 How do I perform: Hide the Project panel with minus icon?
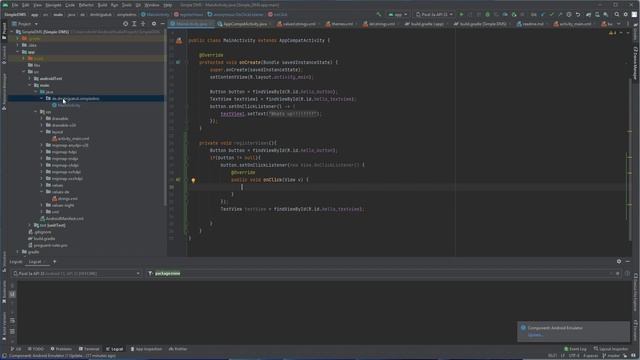click(x=162, y=24)
